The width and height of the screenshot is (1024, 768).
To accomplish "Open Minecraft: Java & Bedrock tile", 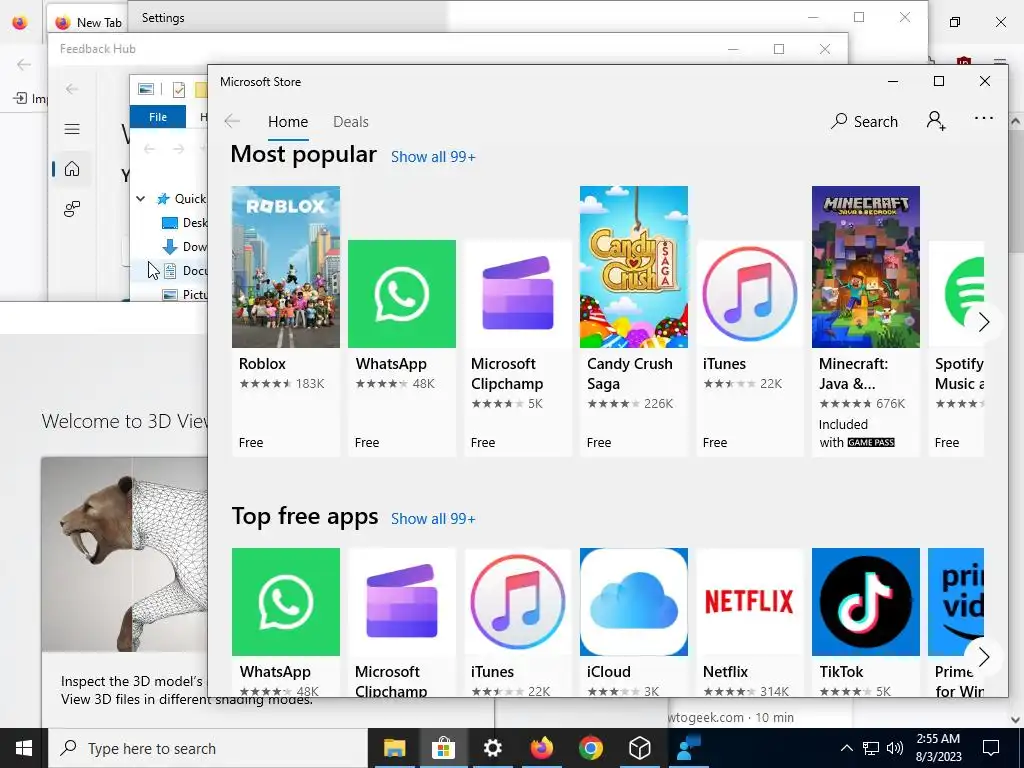I will click(x=866, y=321).
